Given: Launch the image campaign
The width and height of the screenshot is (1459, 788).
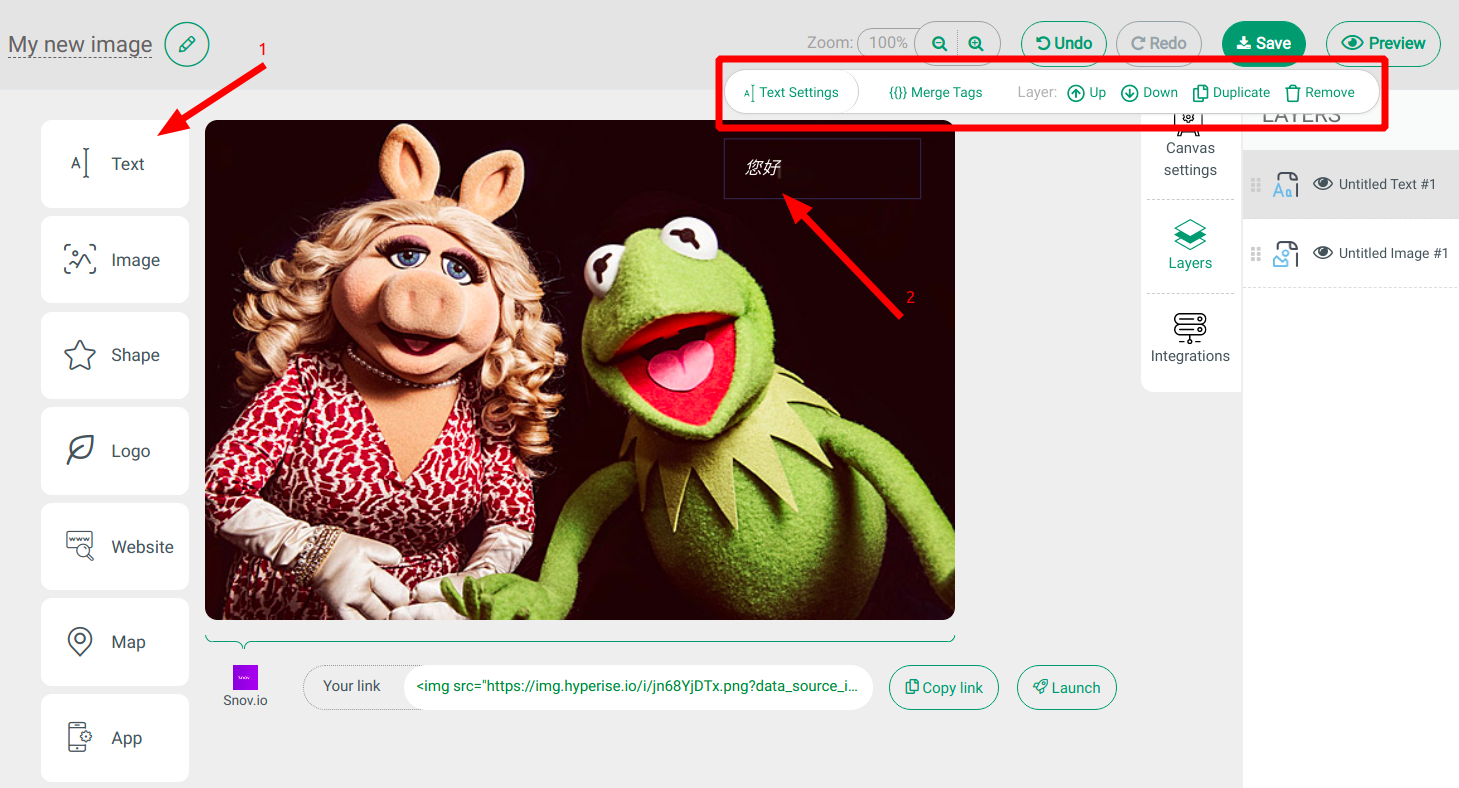Looking at the screenshot, I should point(1067,687).
